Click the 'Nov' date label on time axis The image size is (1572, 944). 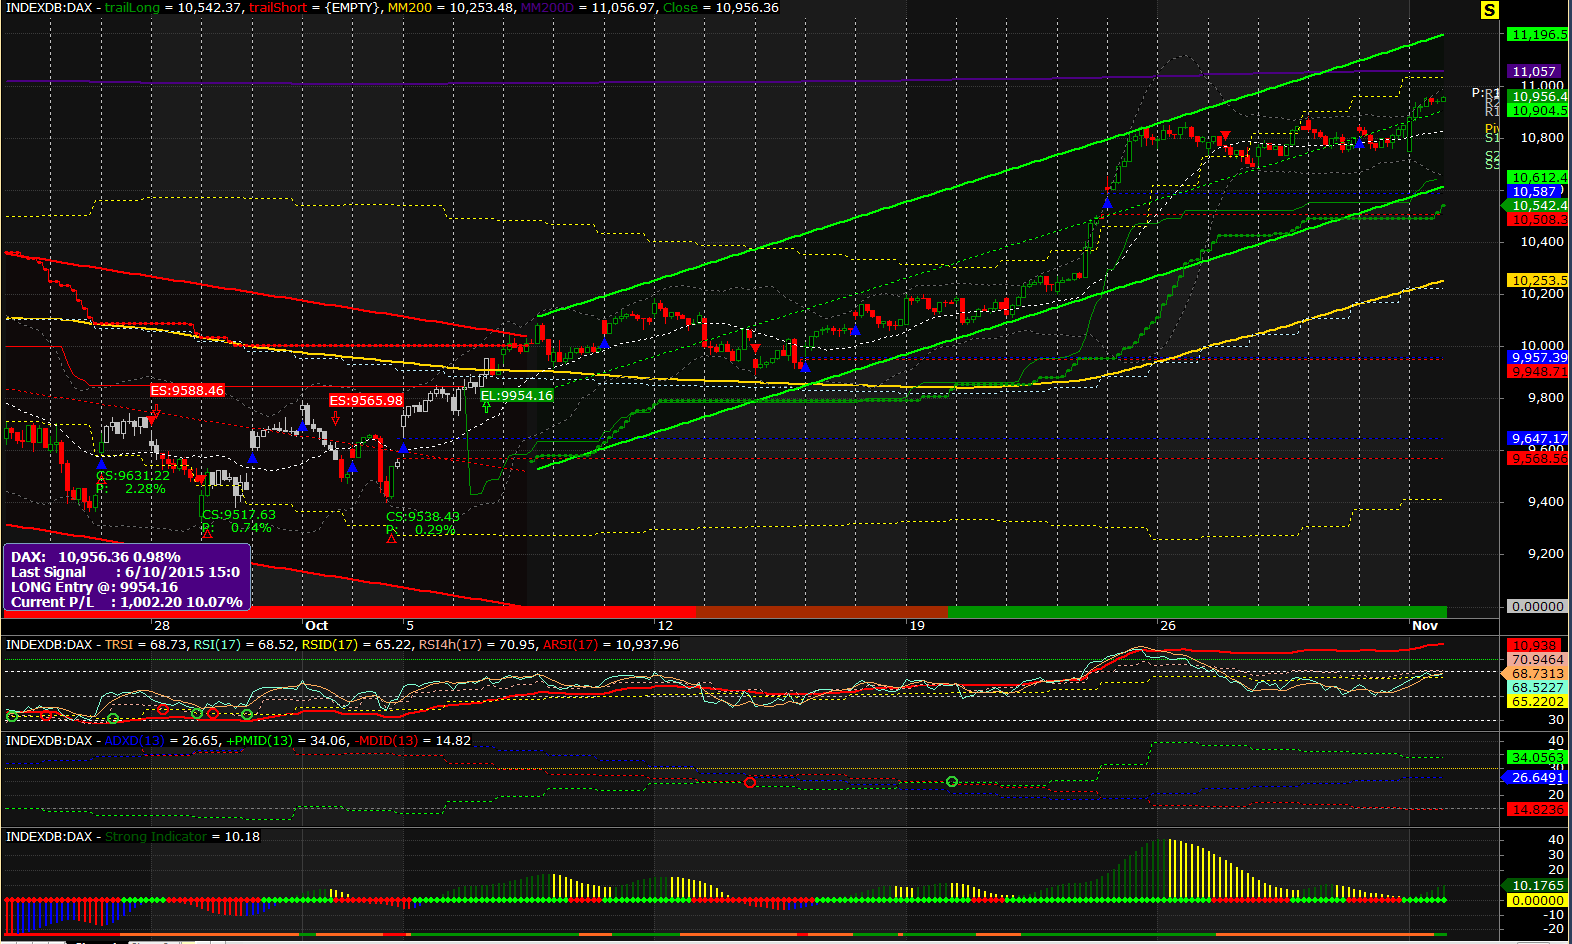(1425, 625)
